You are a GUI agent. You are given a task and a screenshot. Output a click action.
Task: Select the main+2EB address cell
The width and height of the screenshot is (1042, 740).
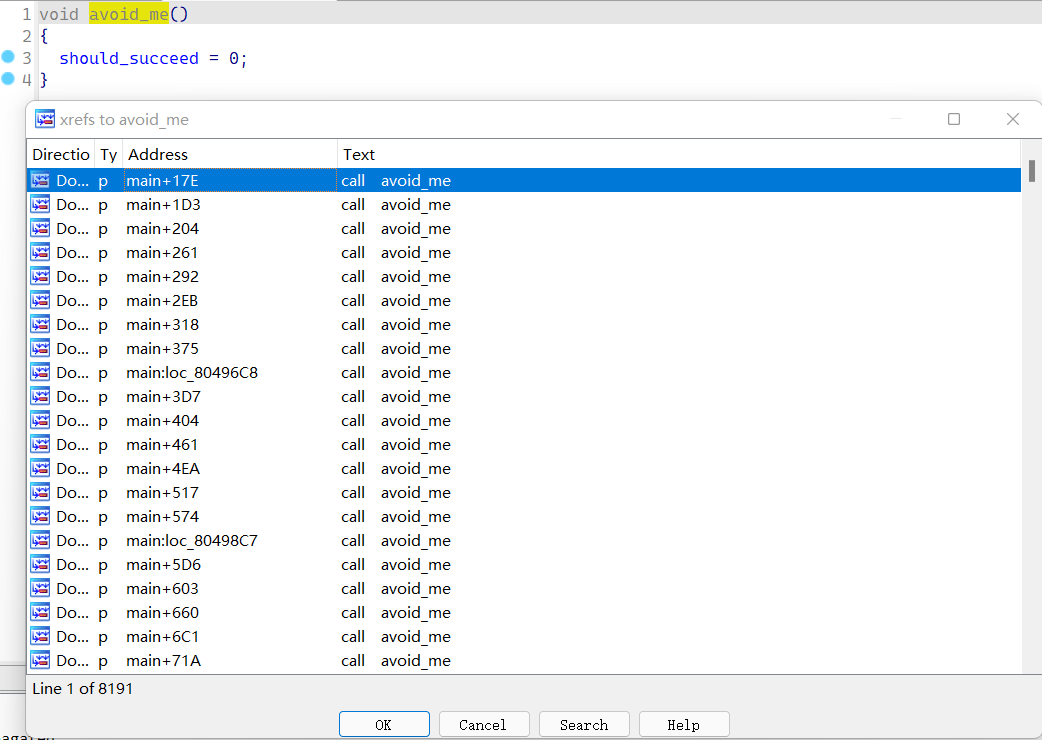click(x=230, y=301)
